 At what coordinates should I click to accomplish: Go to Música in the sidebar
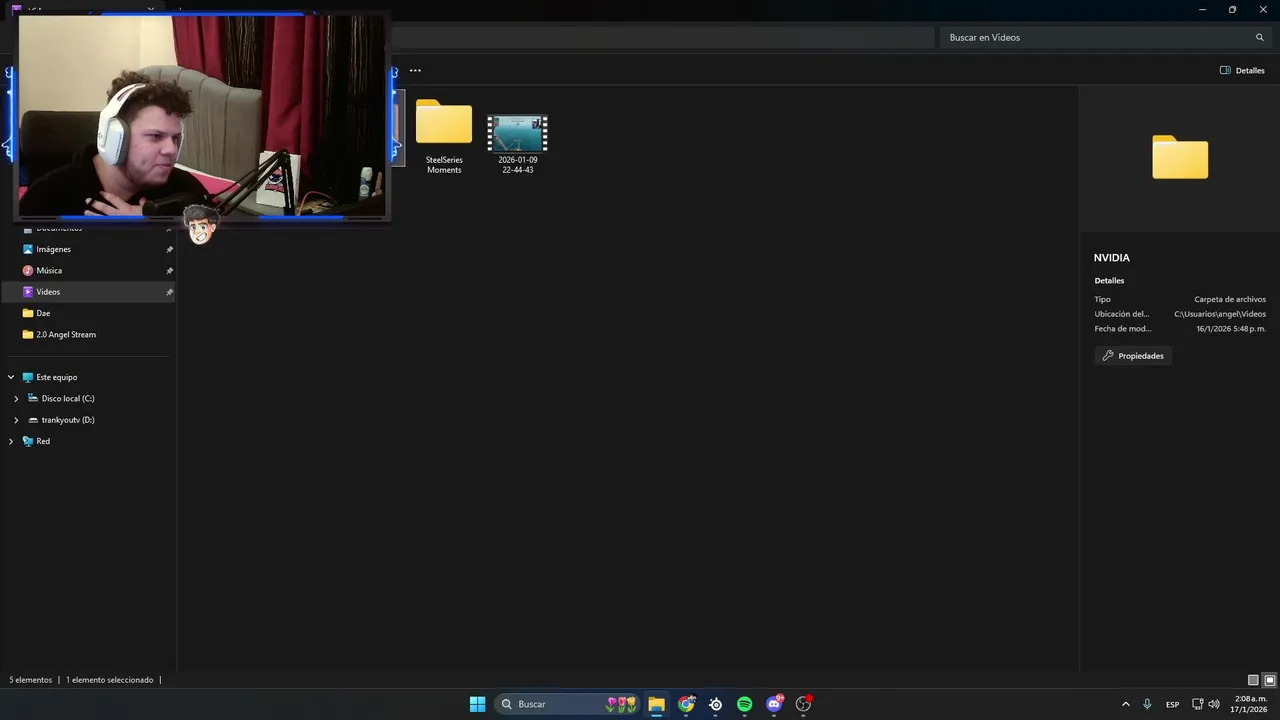tap(89, 270)
